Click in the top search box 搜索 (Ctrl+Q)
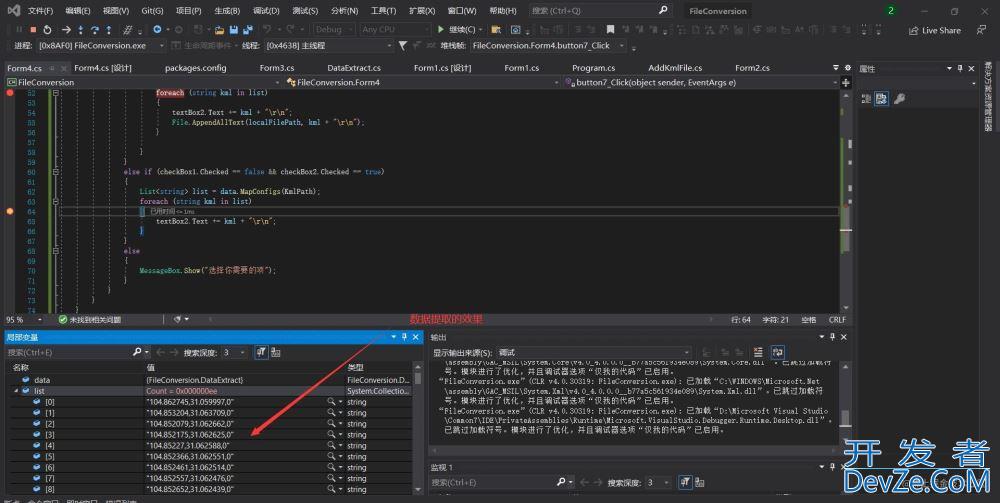This screenshot has width=1000, height=503. pos(599,10)
